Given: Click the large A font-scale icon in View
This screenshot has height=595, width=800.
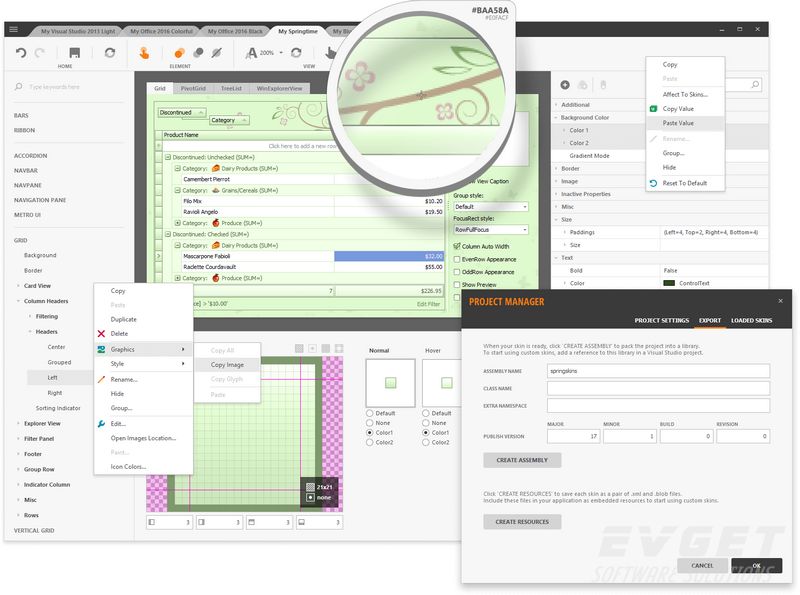Looking at the screenshot, I should (251, 53).
